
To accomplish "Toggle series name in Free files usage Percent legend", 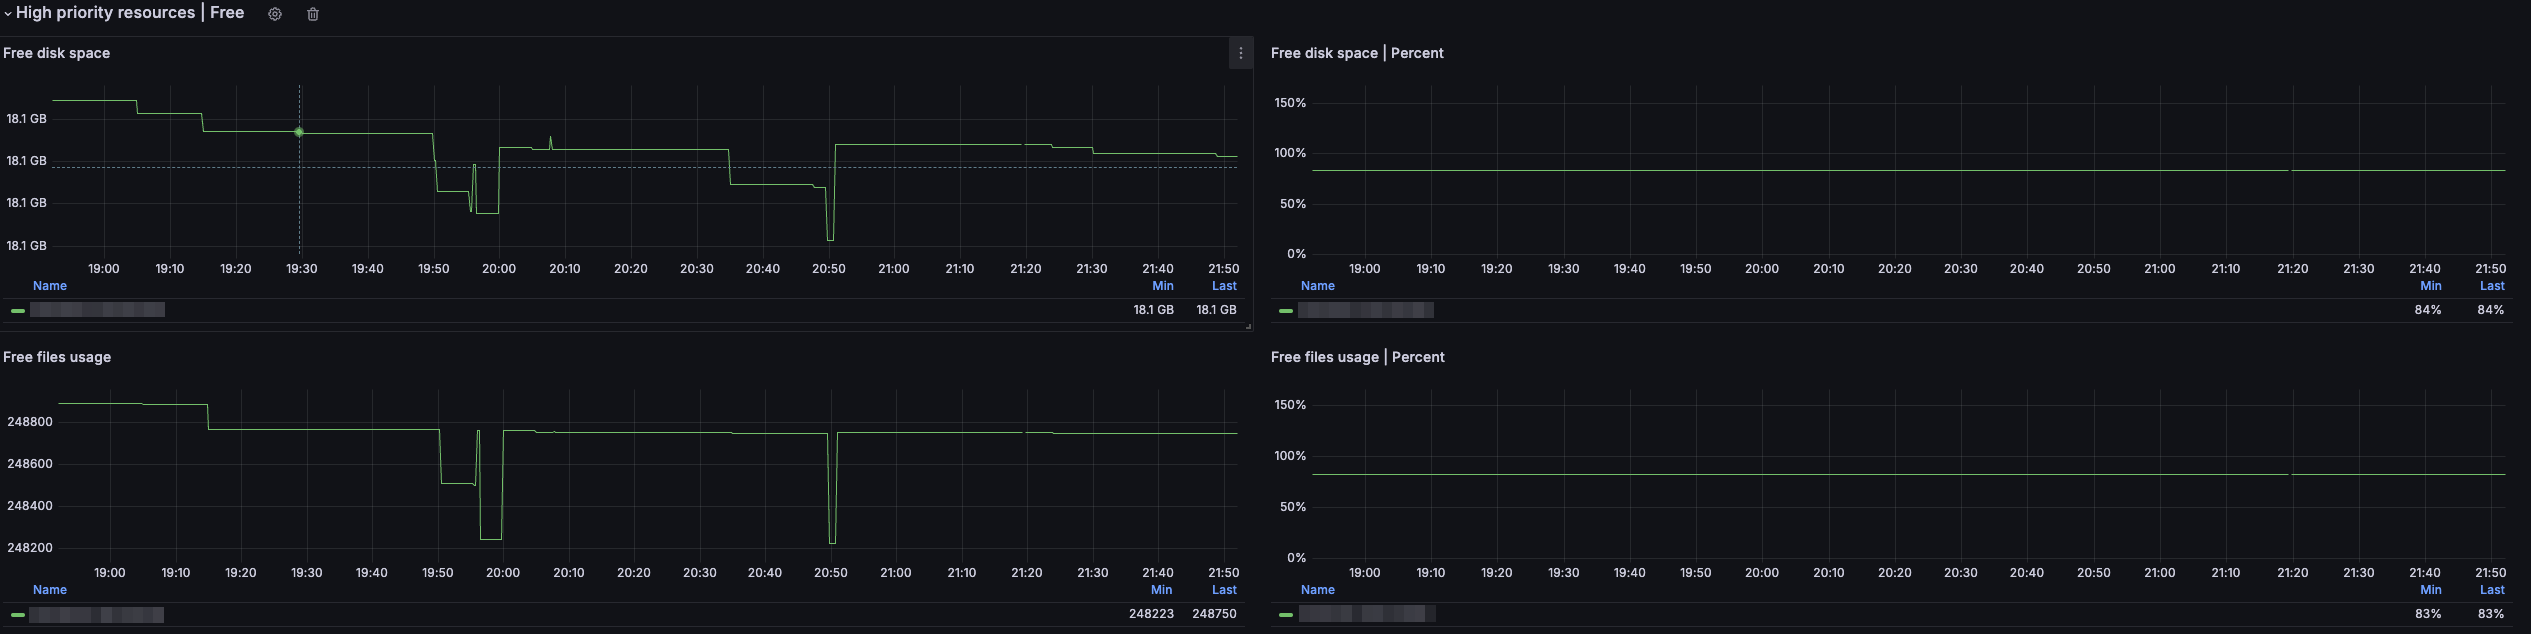I will tap(1366, 614).
